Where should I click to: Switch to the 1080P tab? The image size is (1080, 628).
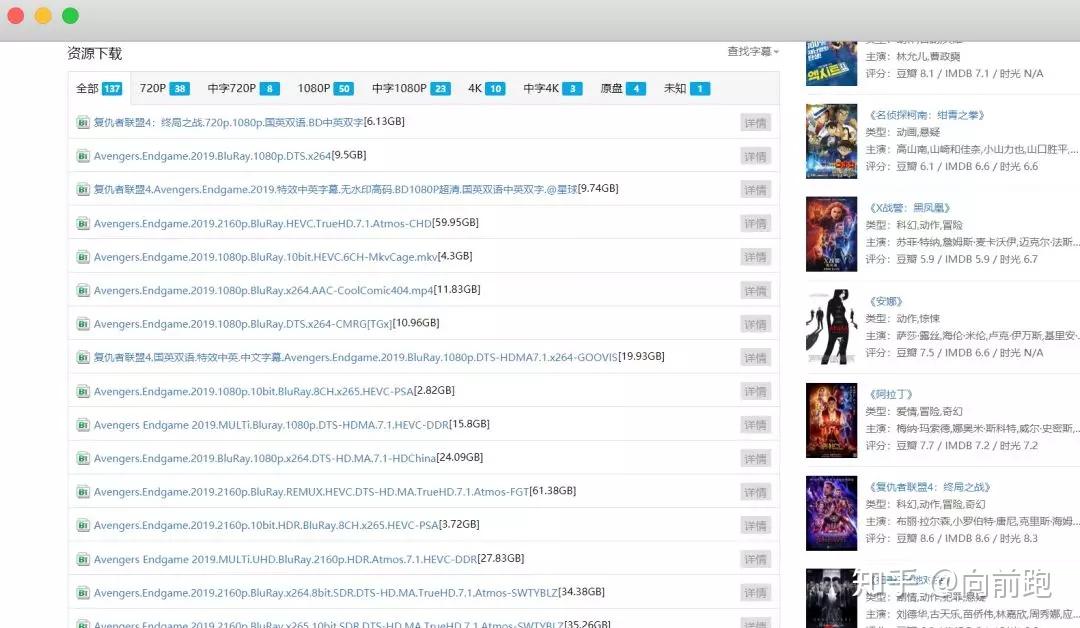(325, 88)
